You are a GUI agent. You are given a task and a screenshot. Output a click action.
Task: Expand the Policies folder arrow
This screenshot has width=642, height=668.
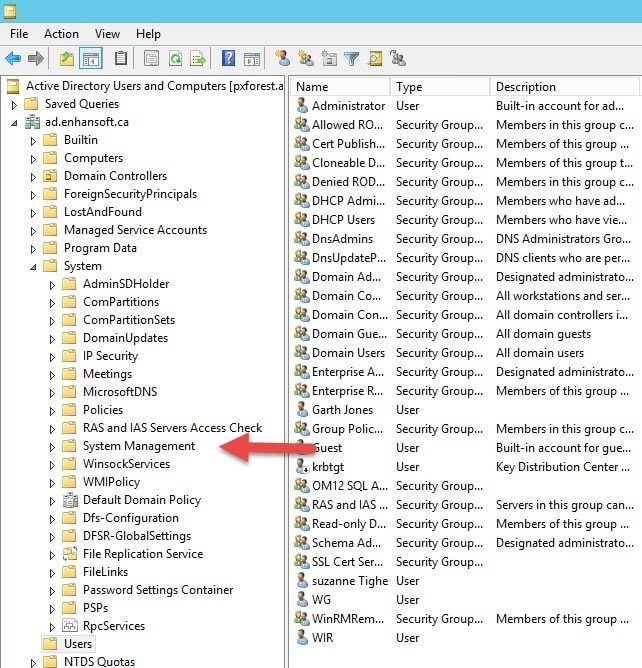[x=52, y=410]
